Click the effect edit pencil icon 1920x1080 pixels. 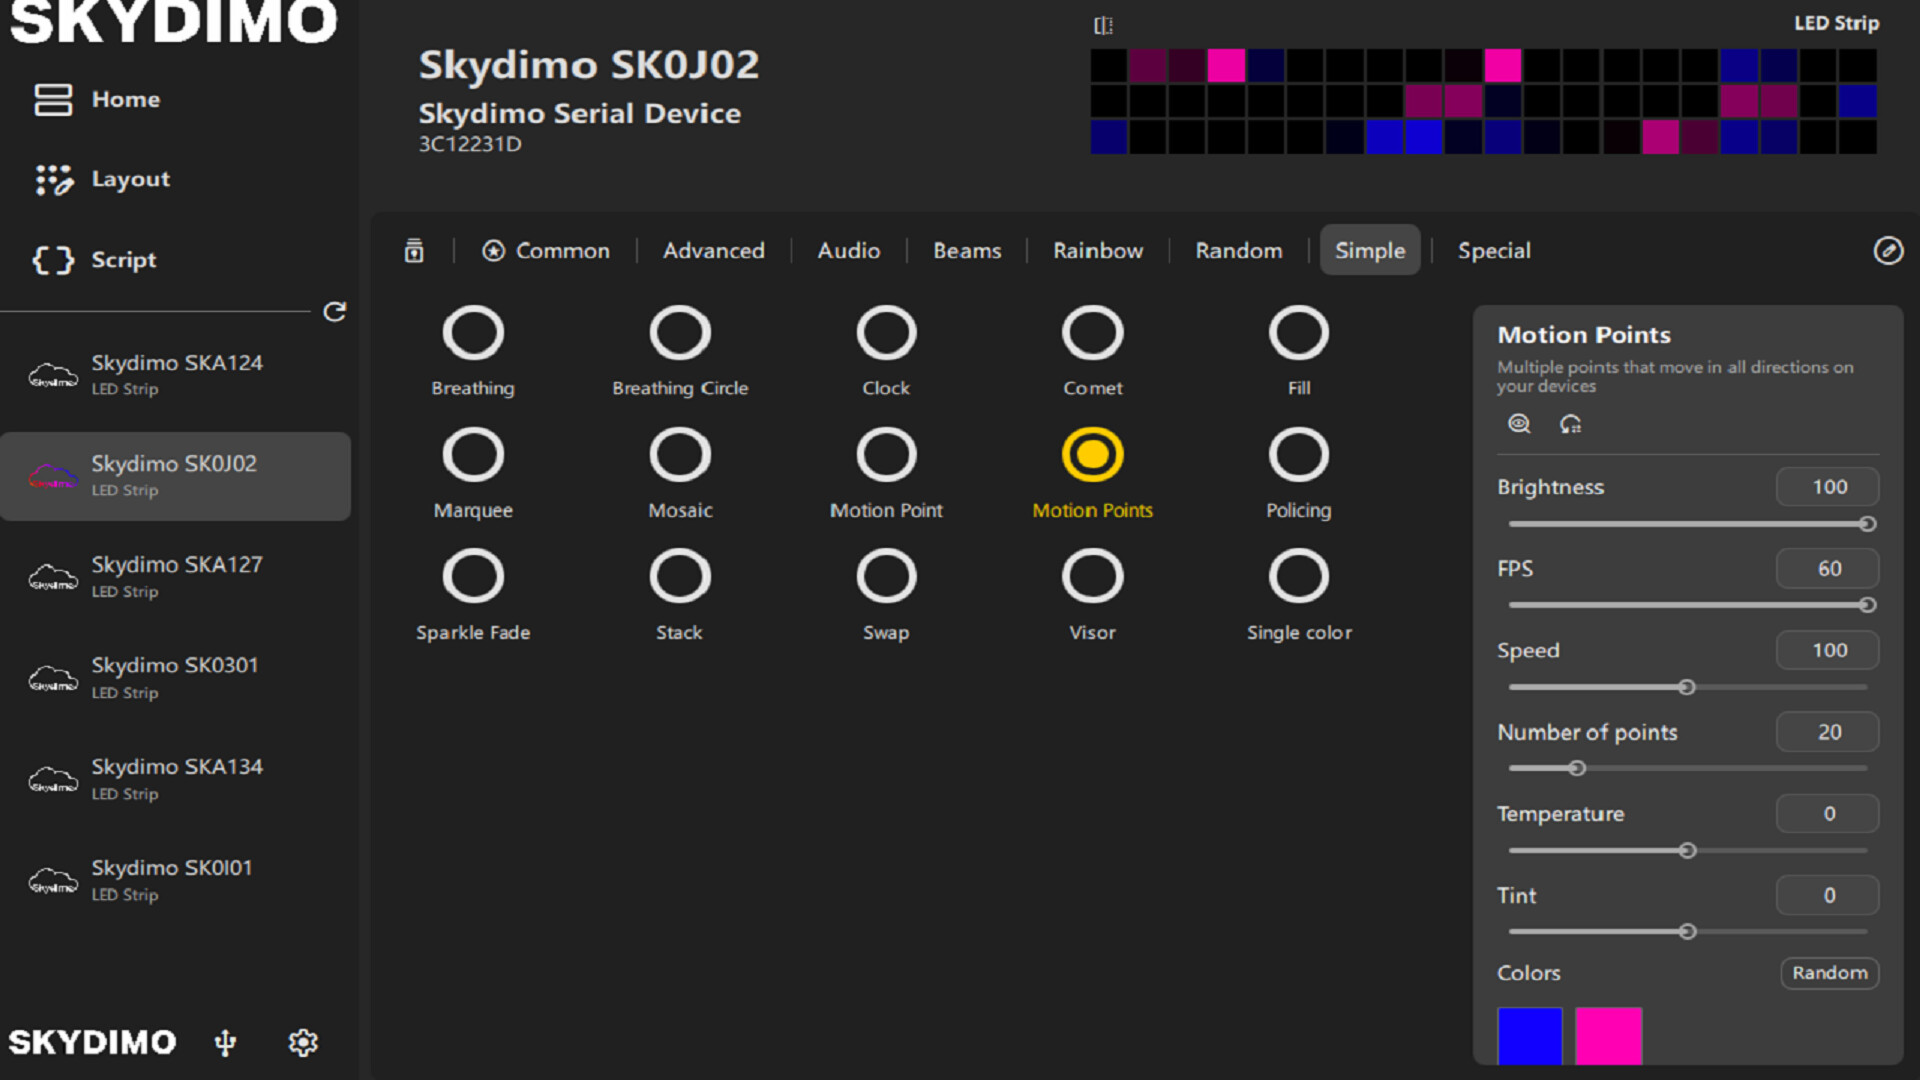tap(1888, 251)
